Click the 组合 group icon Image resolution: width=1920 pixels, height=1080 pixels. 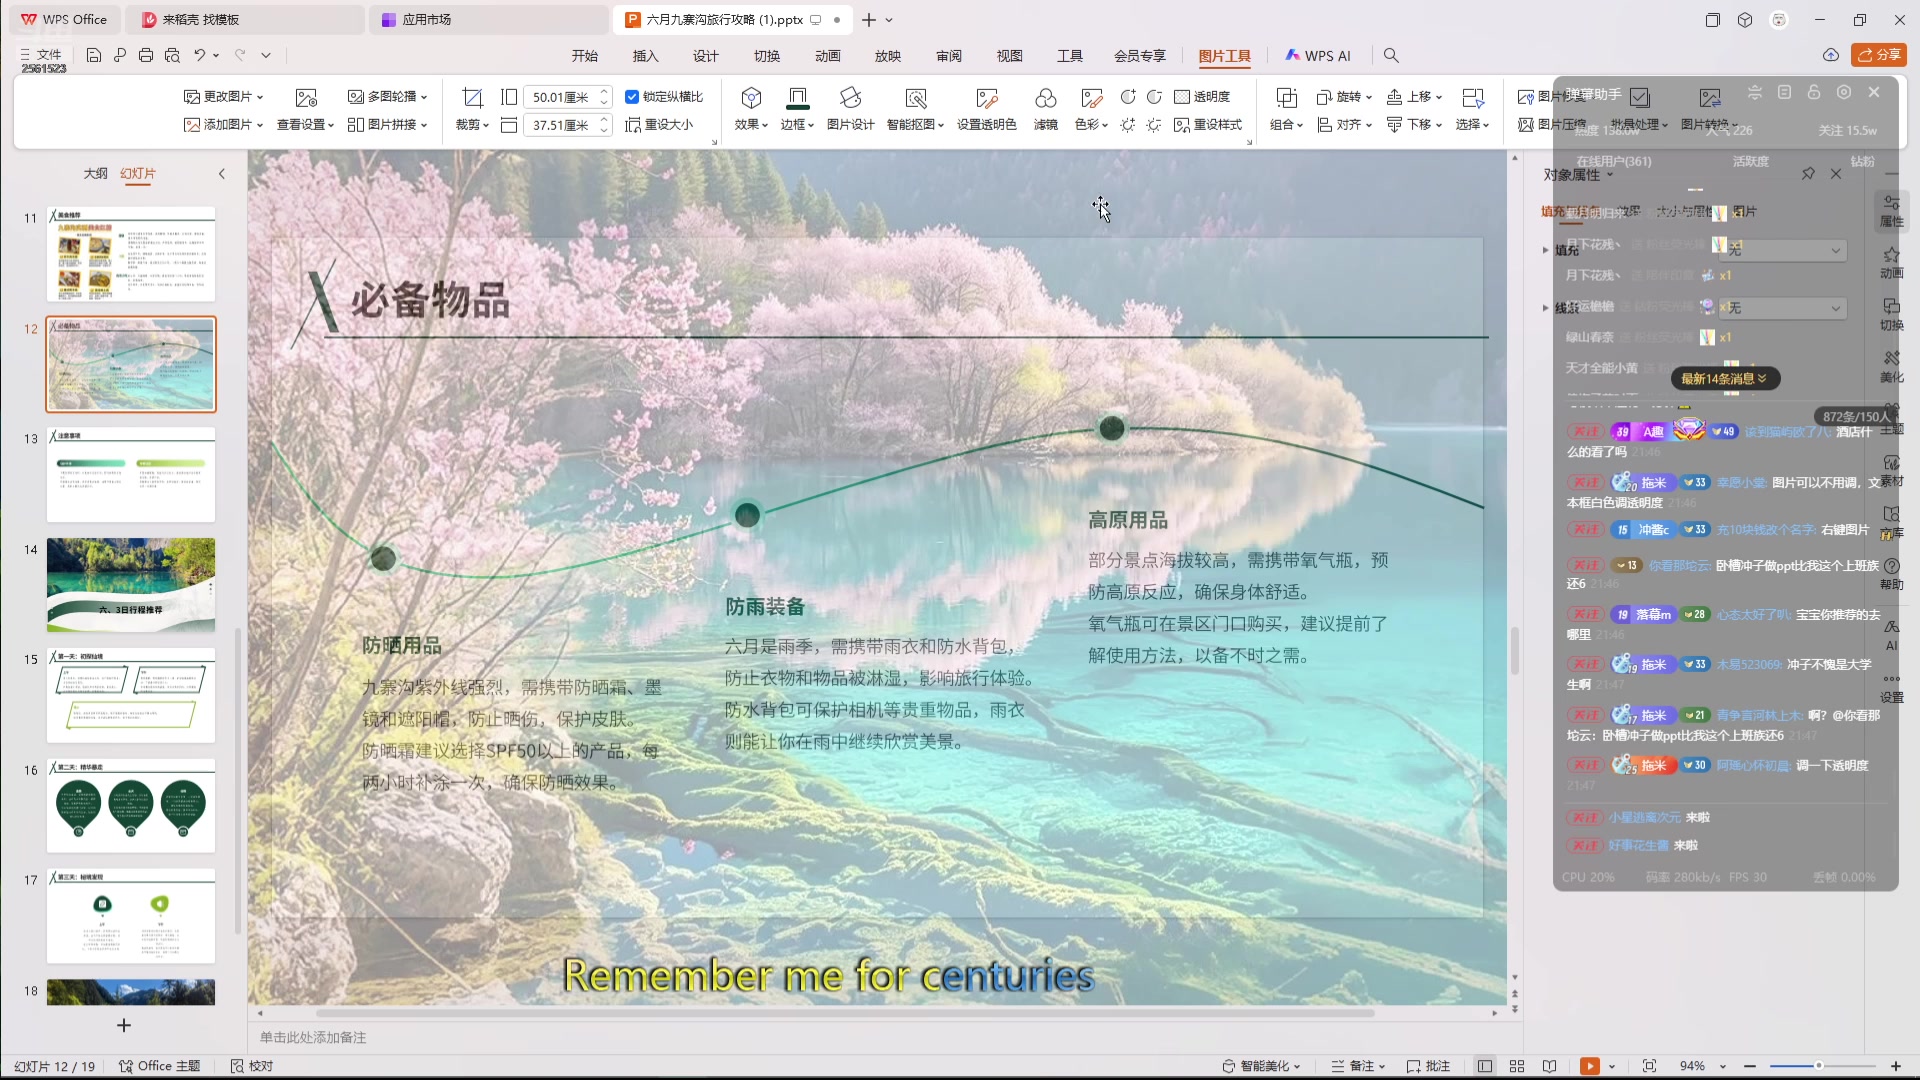1286,97
